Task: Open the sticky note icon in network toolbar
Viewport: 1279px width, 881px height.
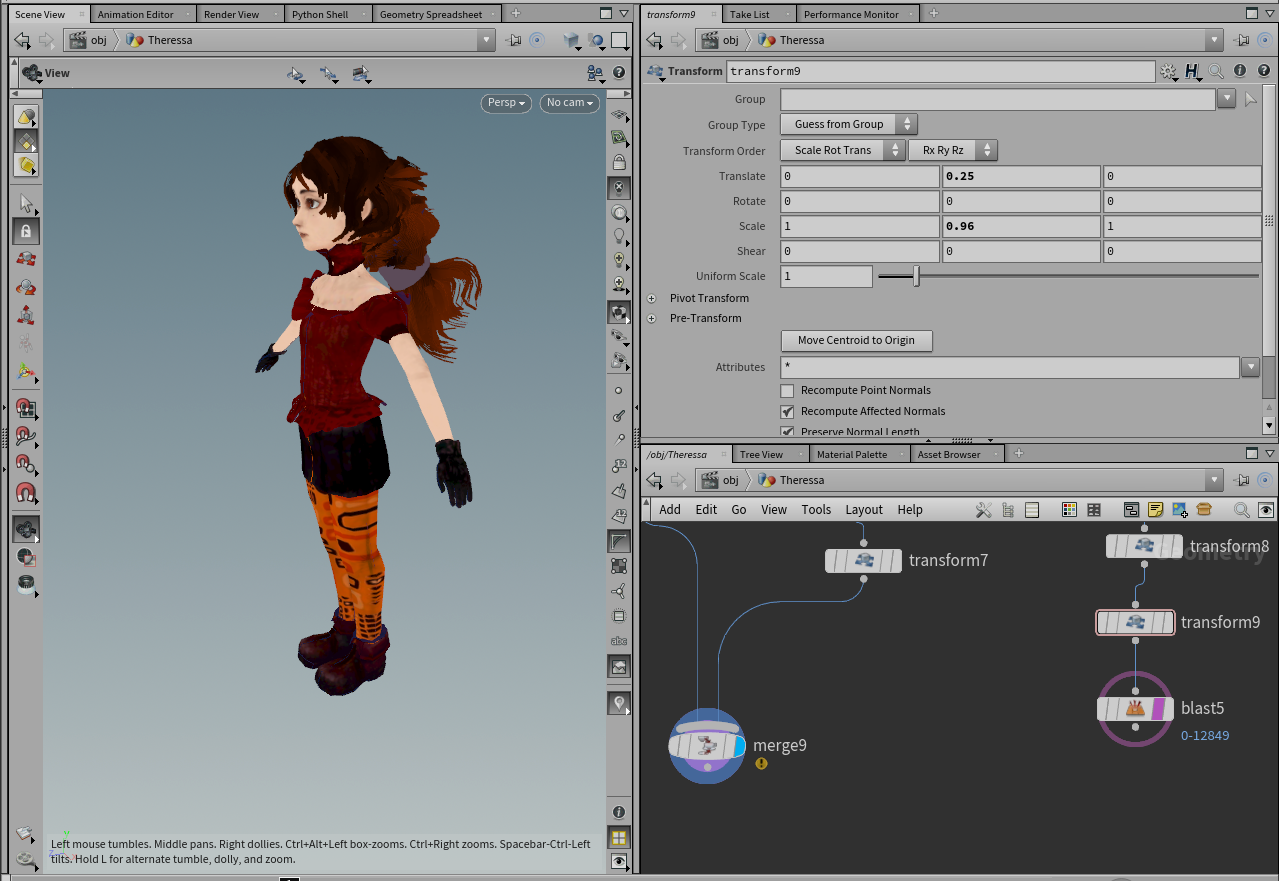Action: pyautogui.click(x=1155, y=510)
